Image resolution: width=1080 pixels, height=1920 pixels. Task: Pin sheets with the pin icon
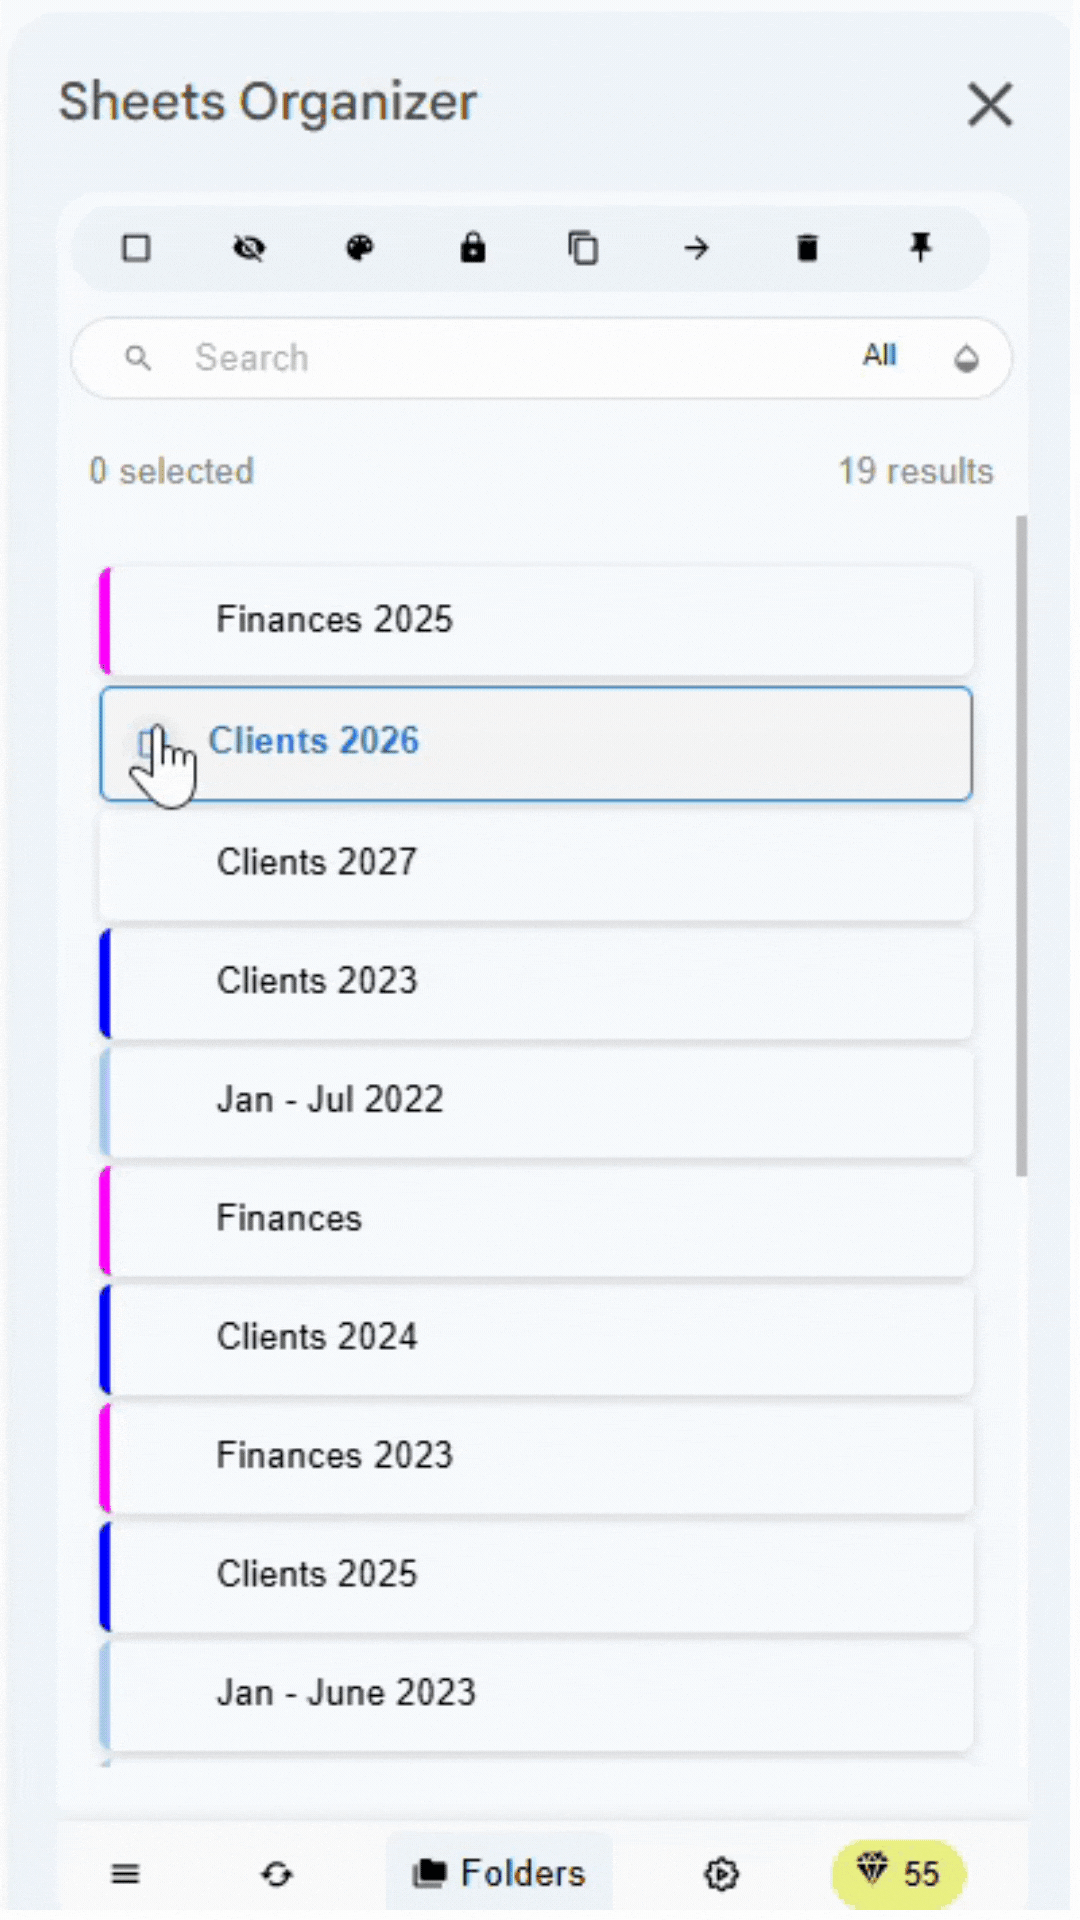coord(920,248)
